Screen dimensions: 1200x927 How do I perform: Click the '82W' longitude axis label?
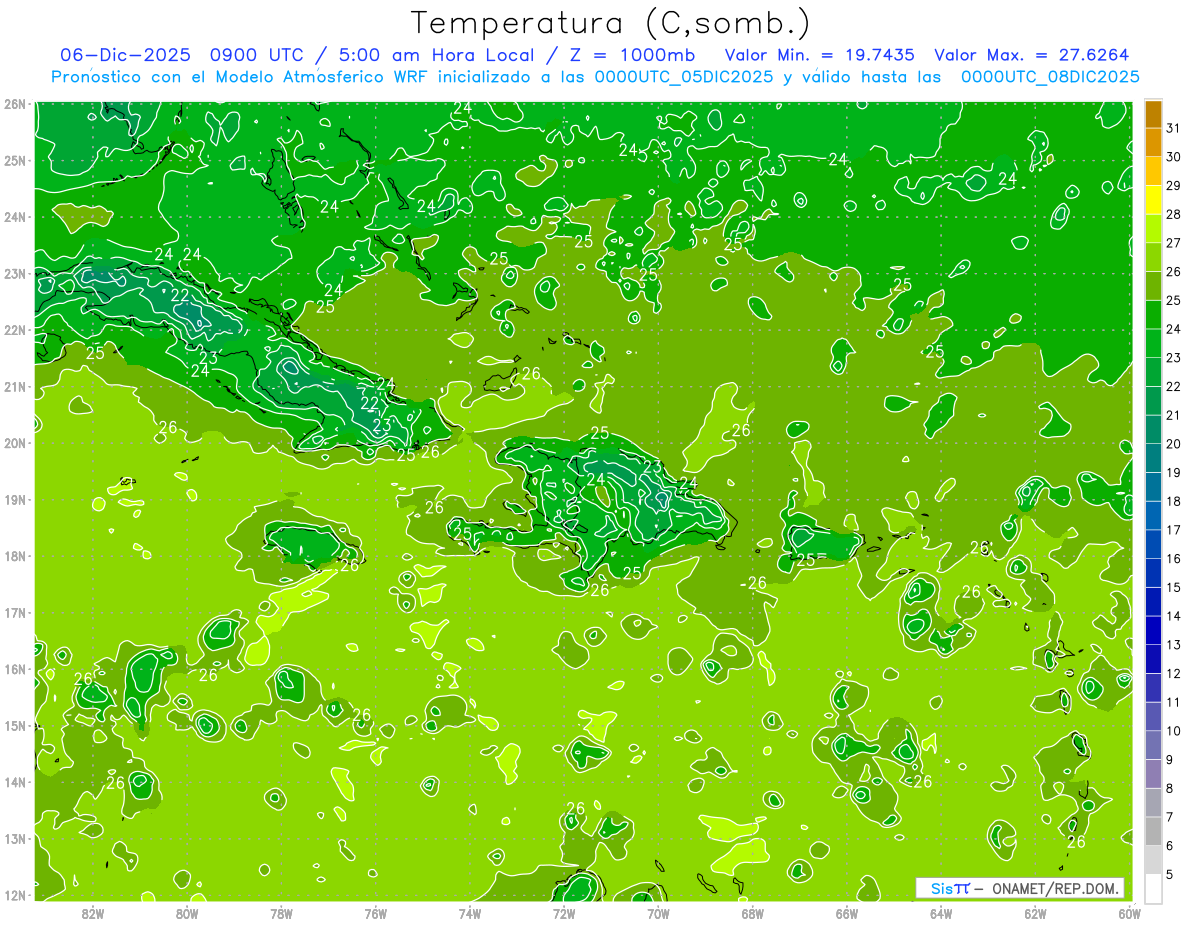[93, 913]
